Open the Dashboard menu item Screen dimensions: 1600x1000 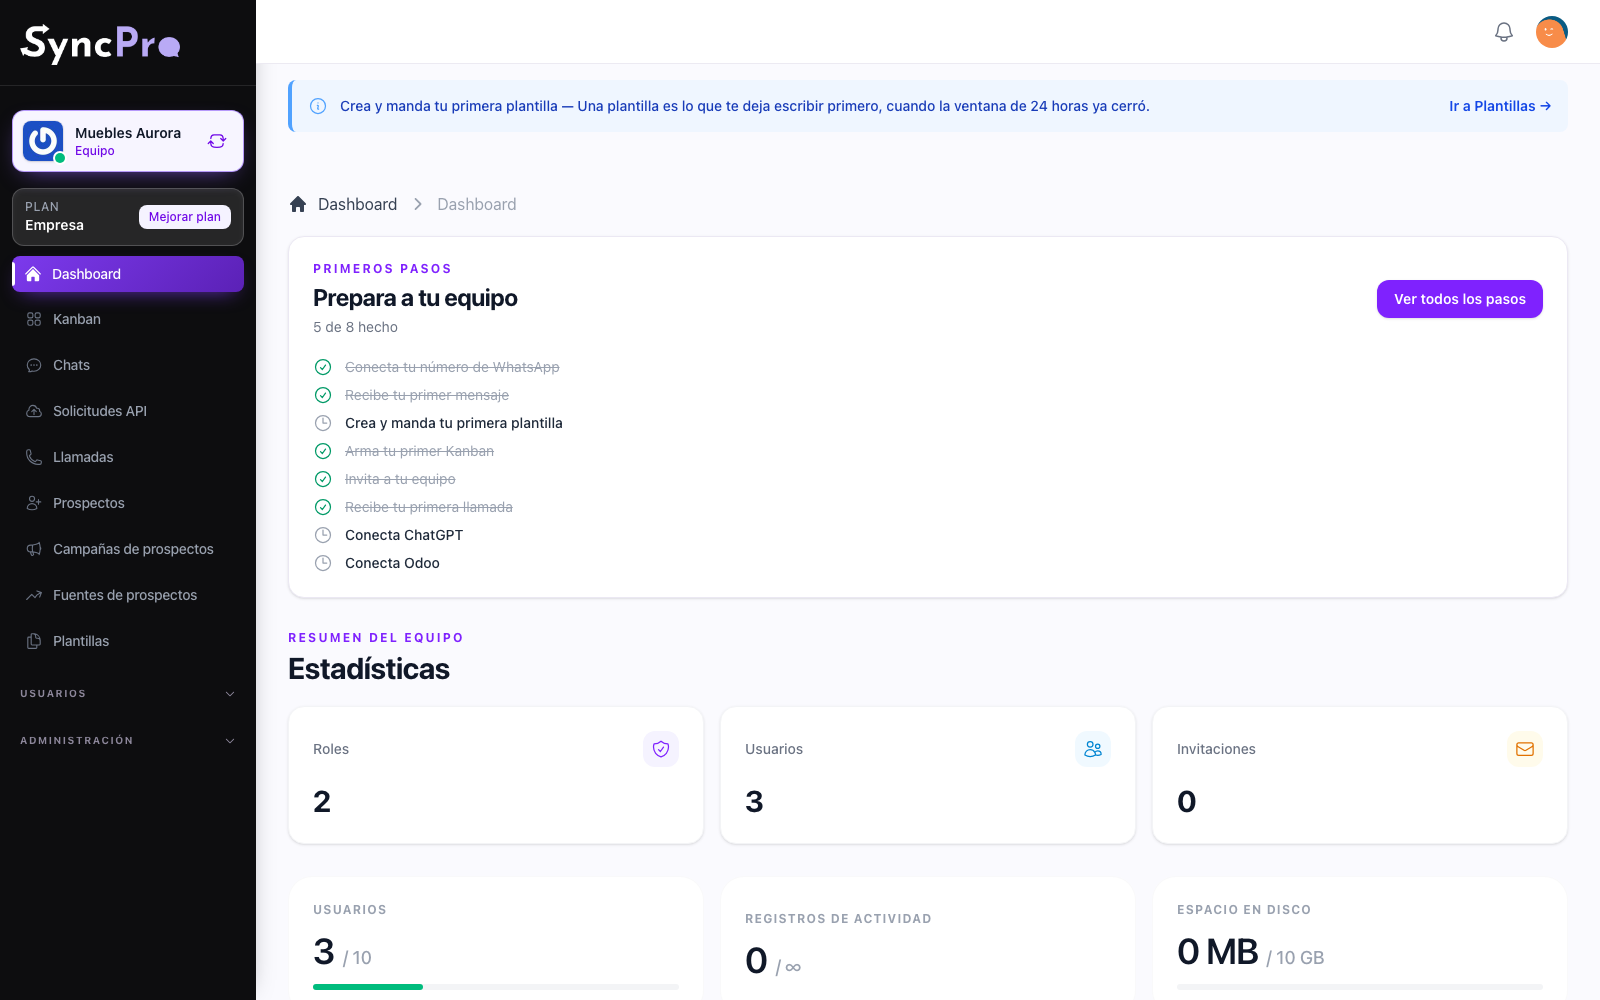128,274
